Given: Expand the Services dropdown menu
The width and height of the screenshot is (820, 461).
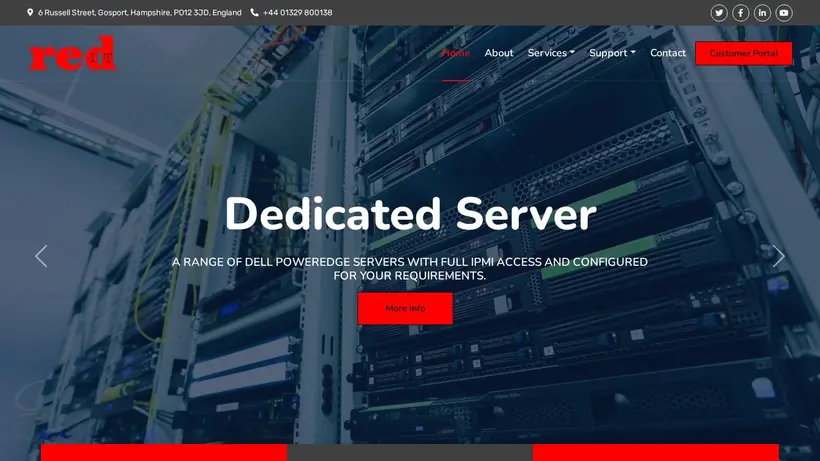Looking at the screenshot, I should (x=551, y=53).
